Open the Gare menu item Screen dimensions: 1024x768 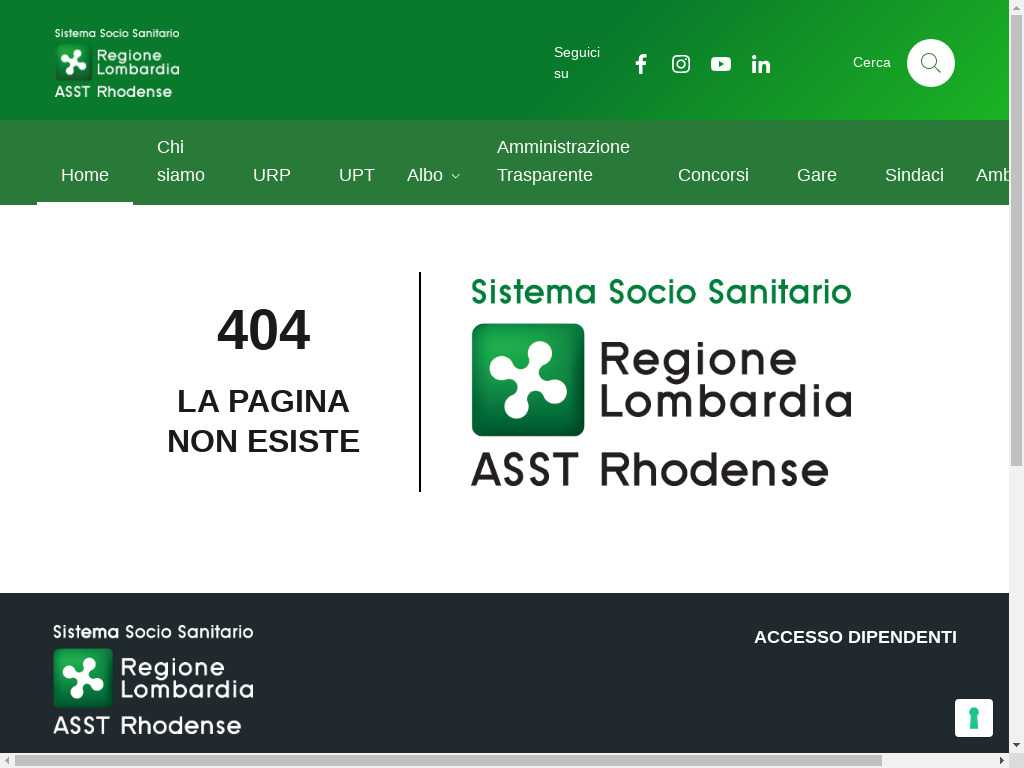pyautogui.click(x=816, y=175)
